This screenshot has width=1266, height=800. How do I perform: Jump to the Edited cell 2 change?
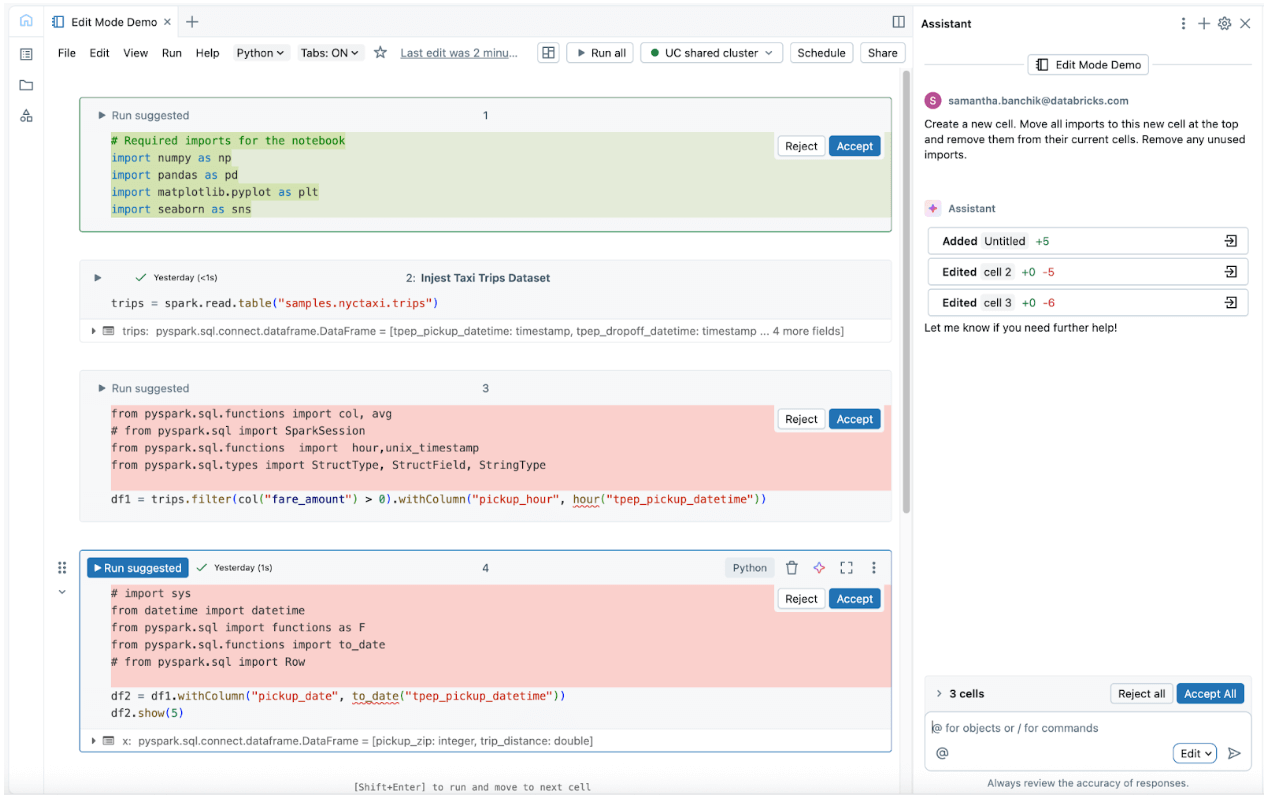(x=1230, y=272)
